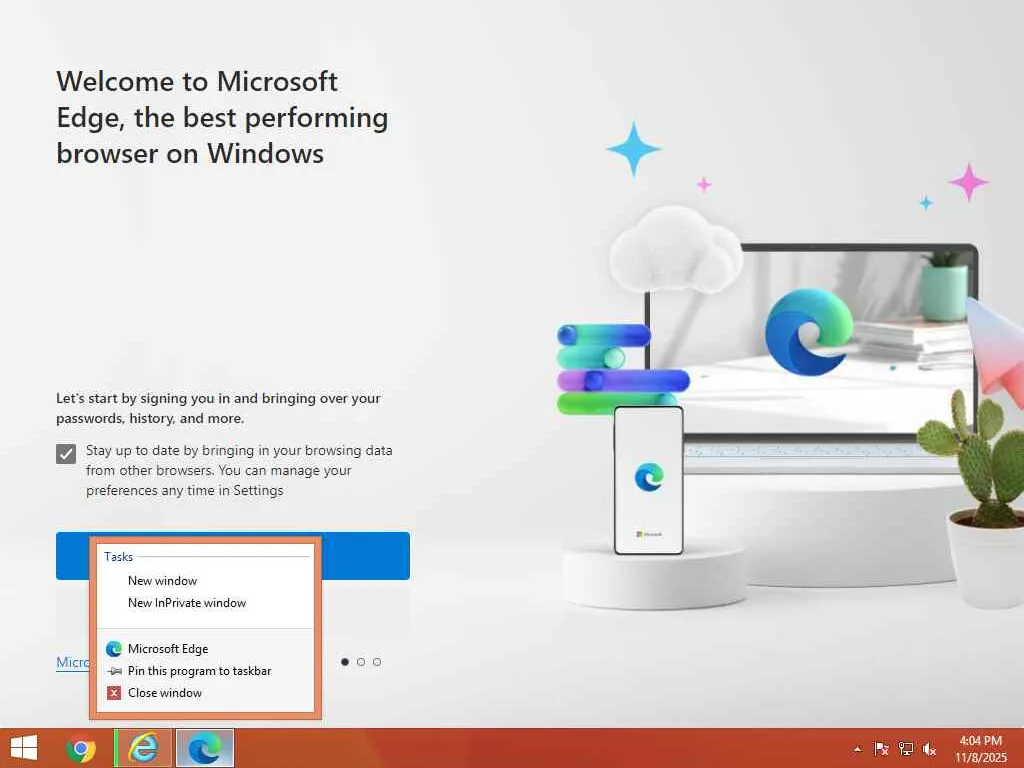Viewport: 1024px width, 768px height.
Task: Click the pin icon in jump list
Action: (x=114, y=671)
